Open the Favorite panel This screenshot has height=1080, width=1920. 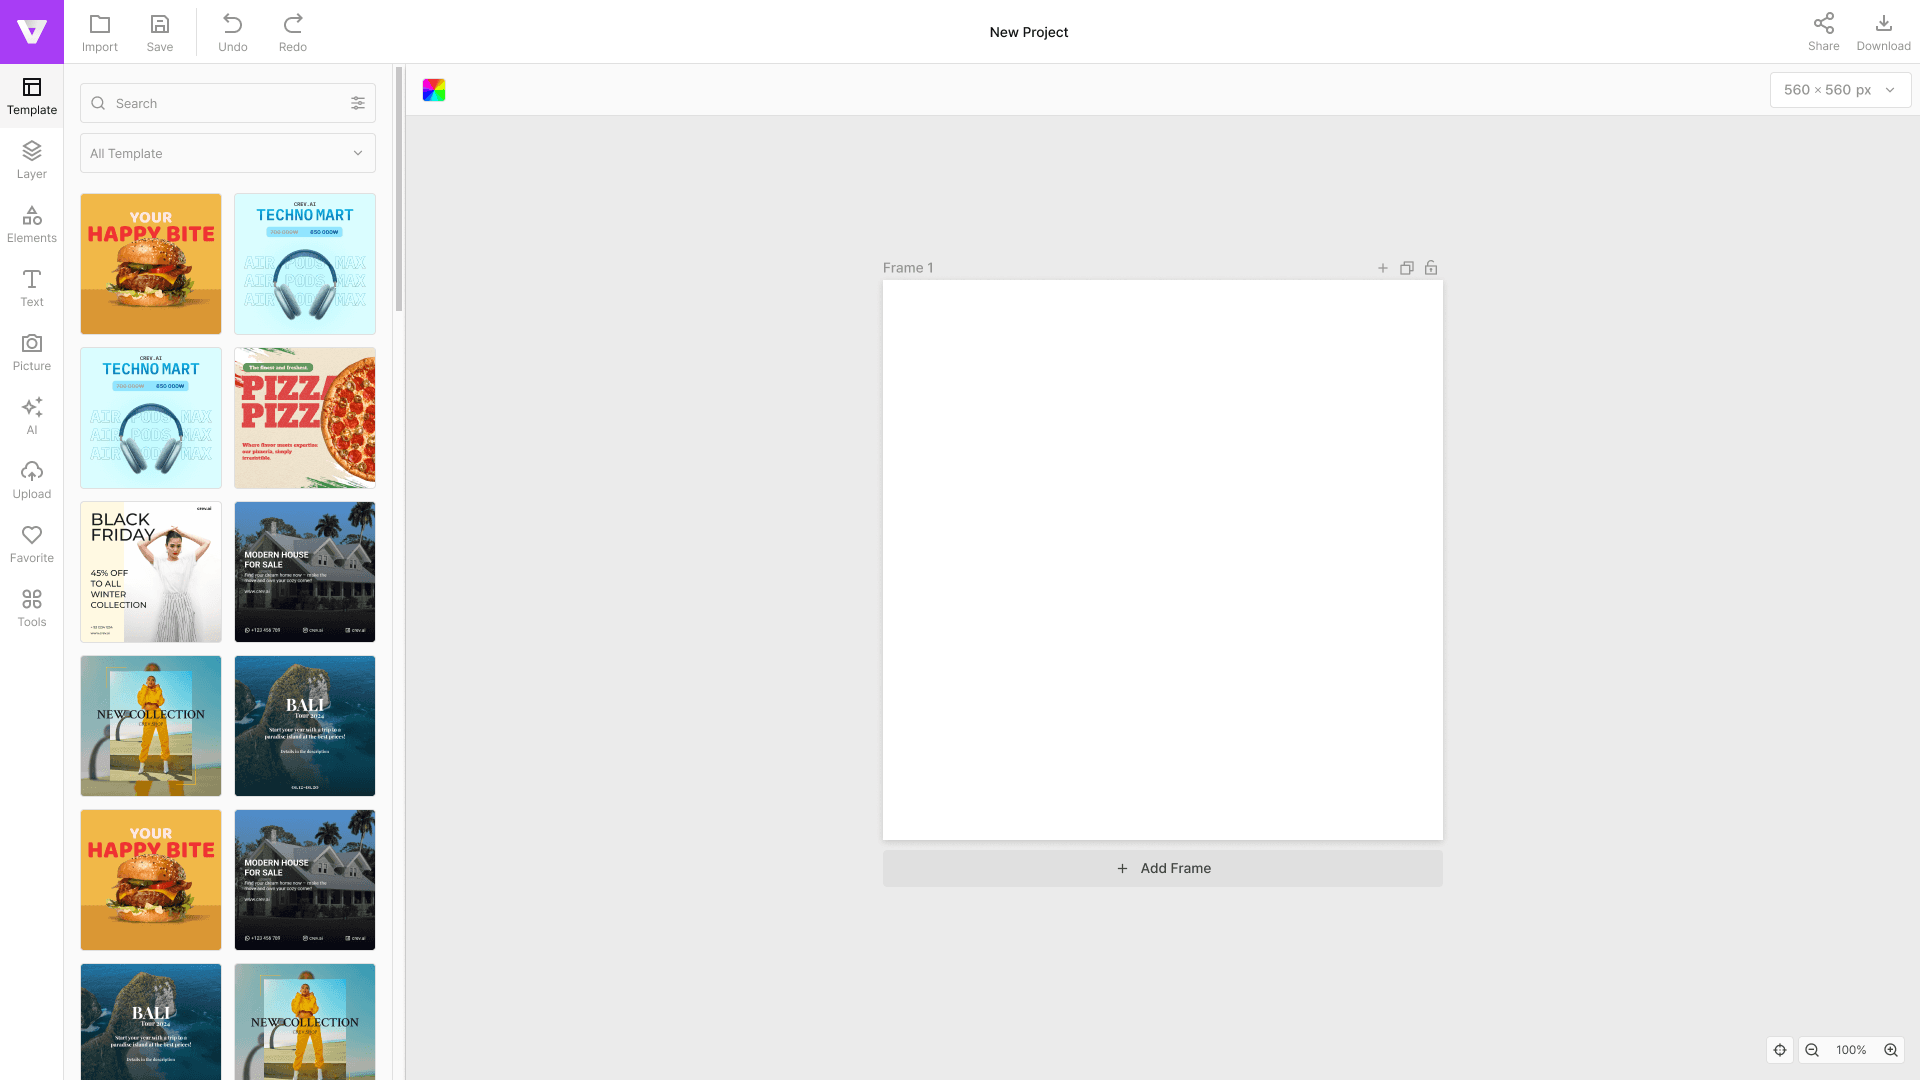[31, 543]
